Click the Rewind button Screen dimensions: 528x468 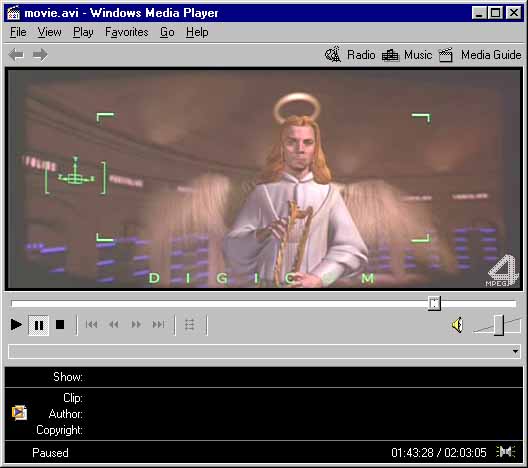[x=114, y=325]
